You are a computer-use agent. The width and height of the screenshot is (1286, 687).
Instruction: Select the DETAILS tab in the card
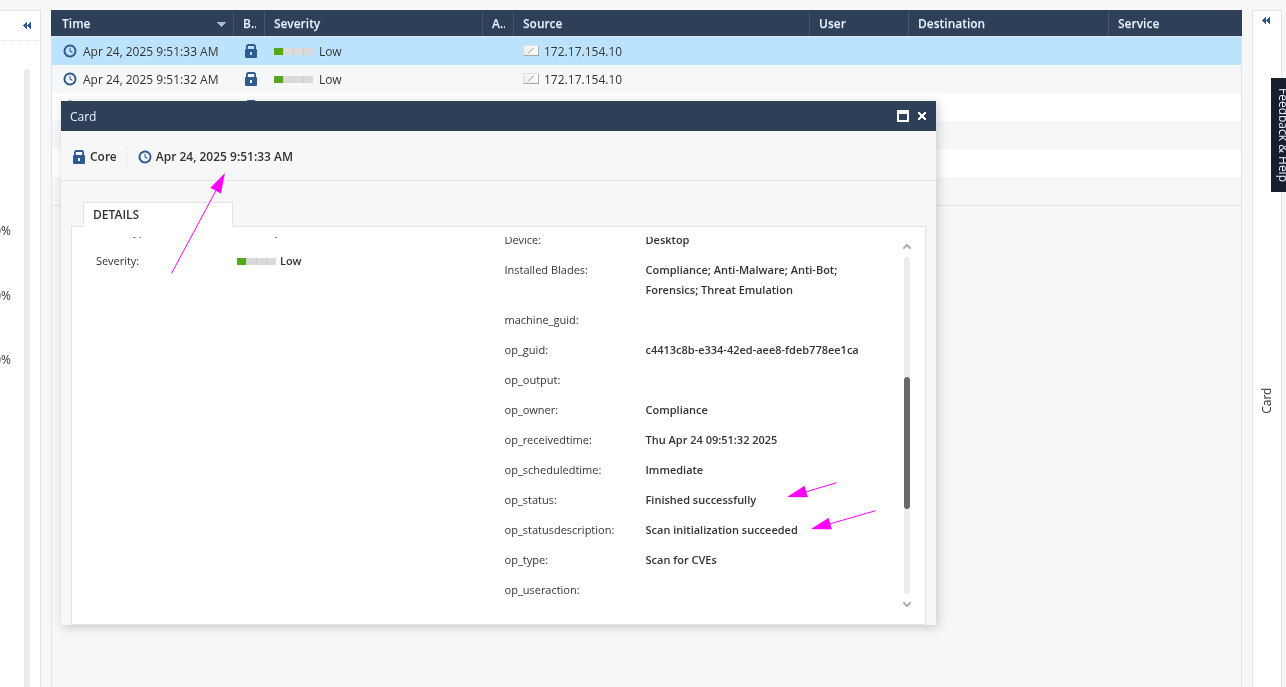[116, 215]
